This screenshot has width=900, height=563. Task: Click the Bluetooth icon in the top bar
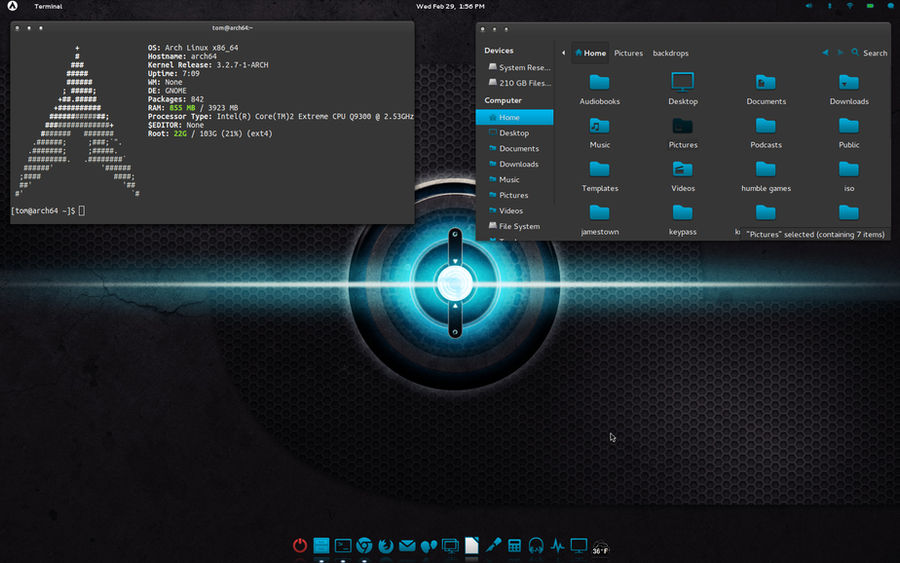point(829,6)
